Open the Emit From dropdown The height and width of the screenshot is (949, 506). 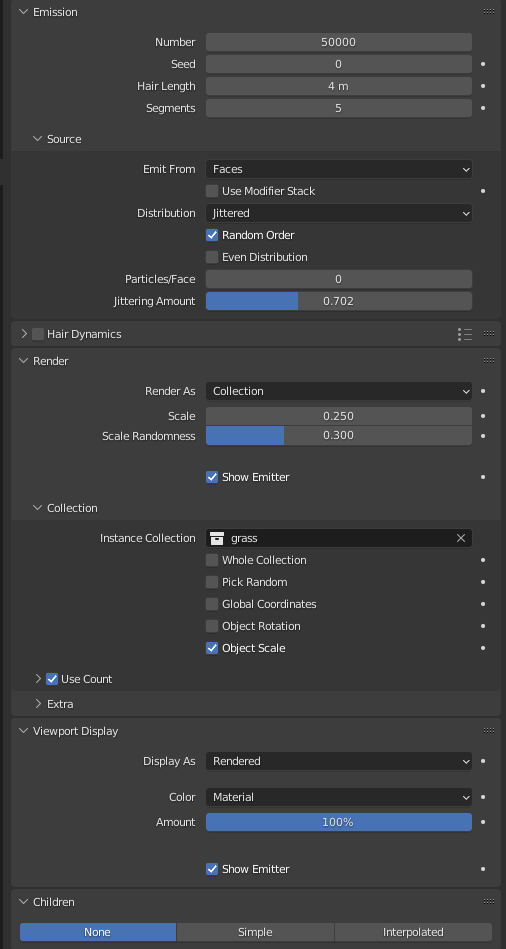(338, 169)
